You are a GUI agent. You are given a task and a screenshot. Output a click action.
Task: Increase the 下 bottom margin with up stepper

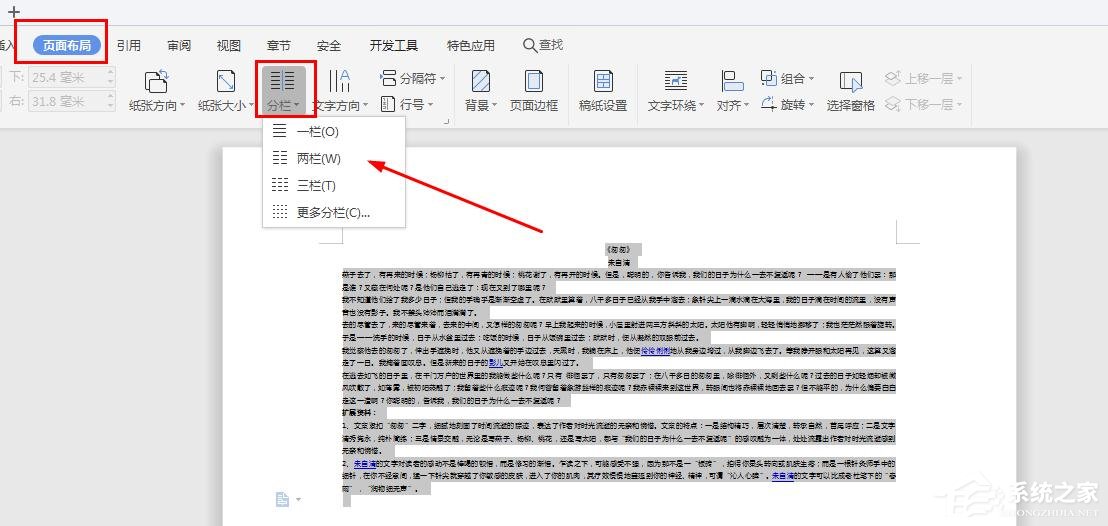pyautogui.click(x=110, y=73)
